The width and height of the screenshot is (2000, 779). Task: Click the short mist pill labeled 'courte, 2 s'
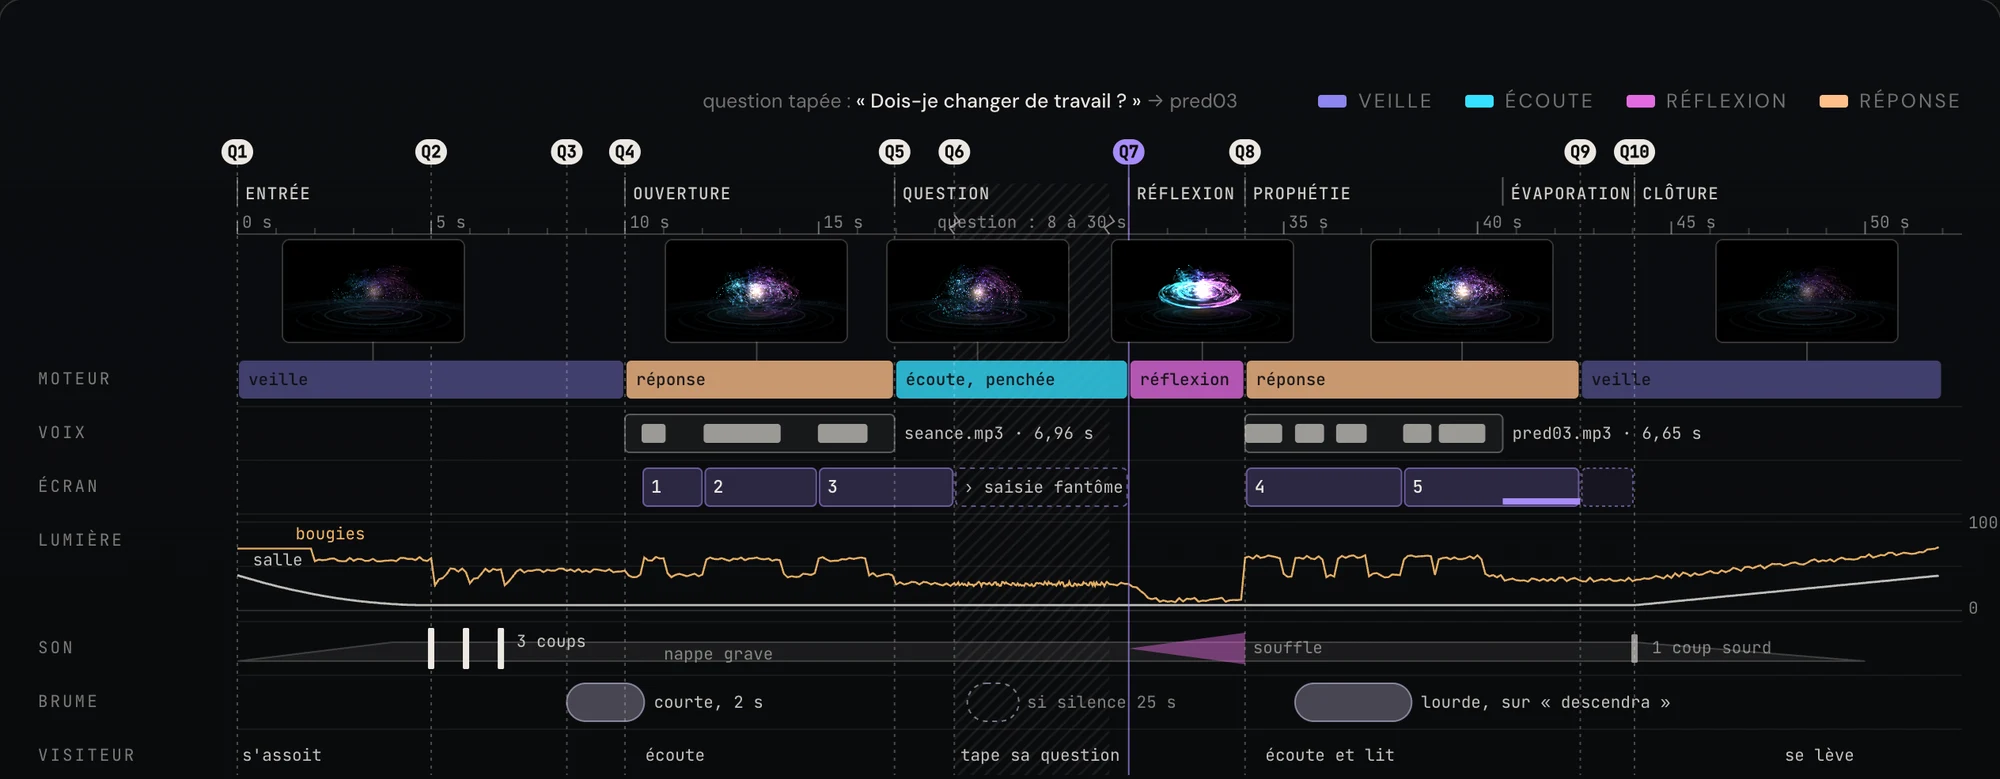605,702
